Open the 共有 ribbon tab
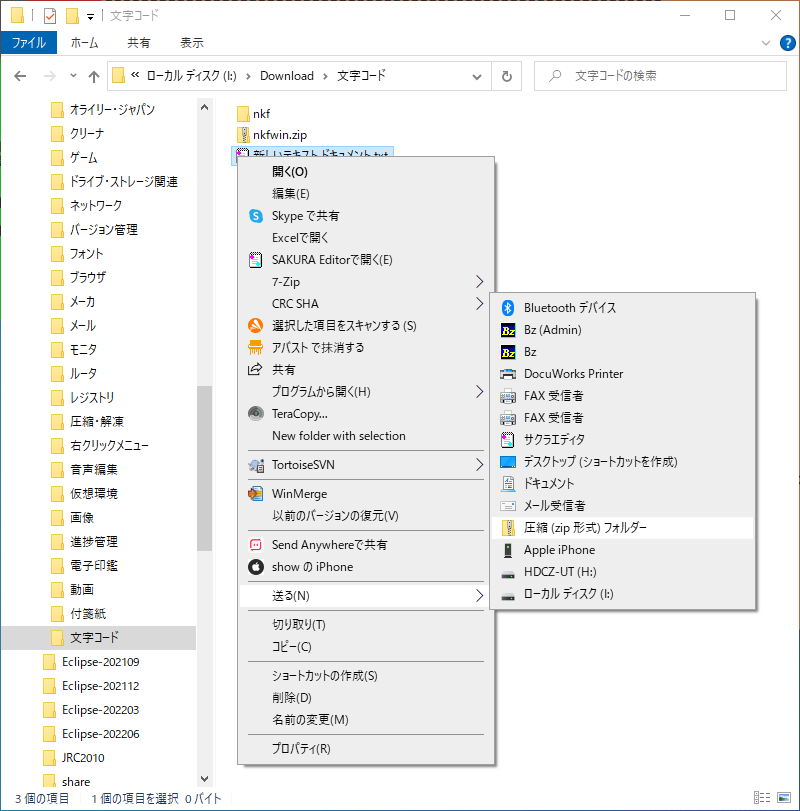Screen dimensions: 800x811 click(x=139, y=43)
